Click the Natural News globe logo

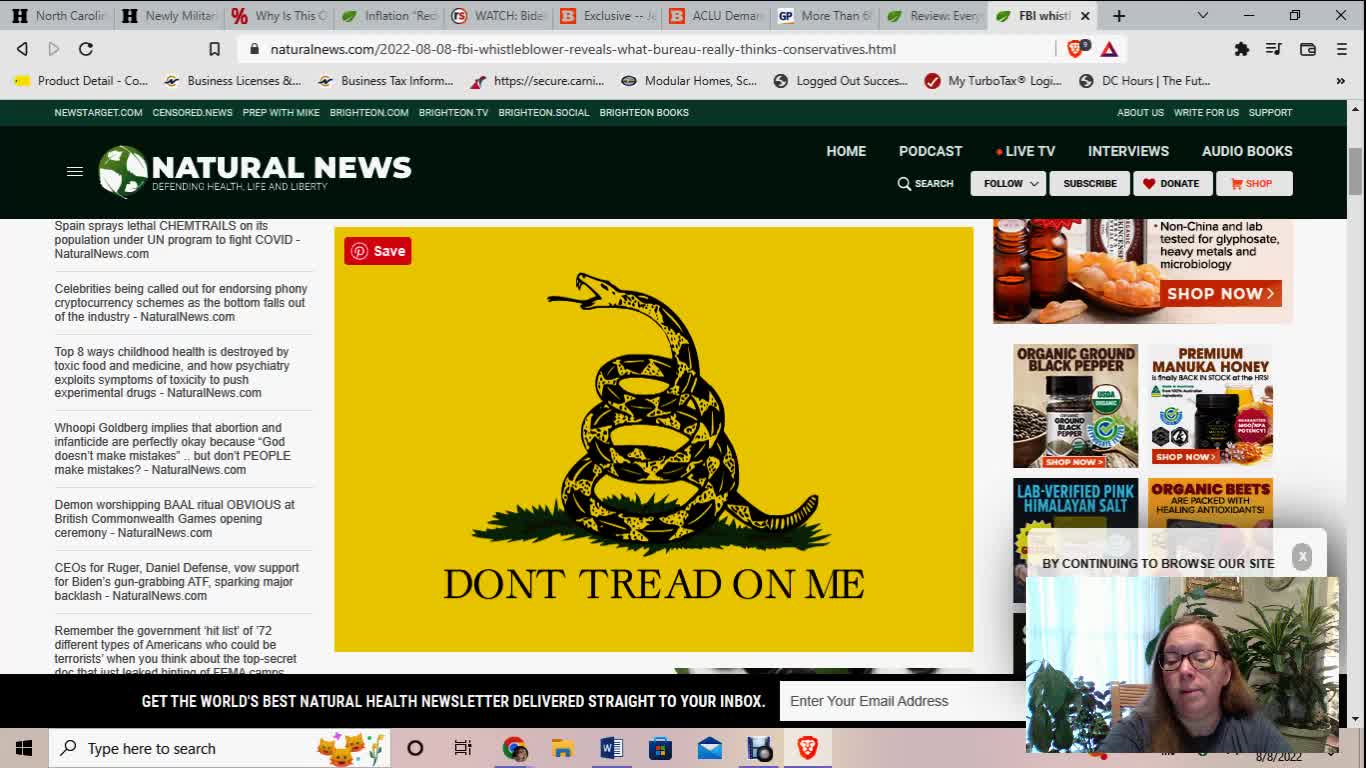pos(122,171)
